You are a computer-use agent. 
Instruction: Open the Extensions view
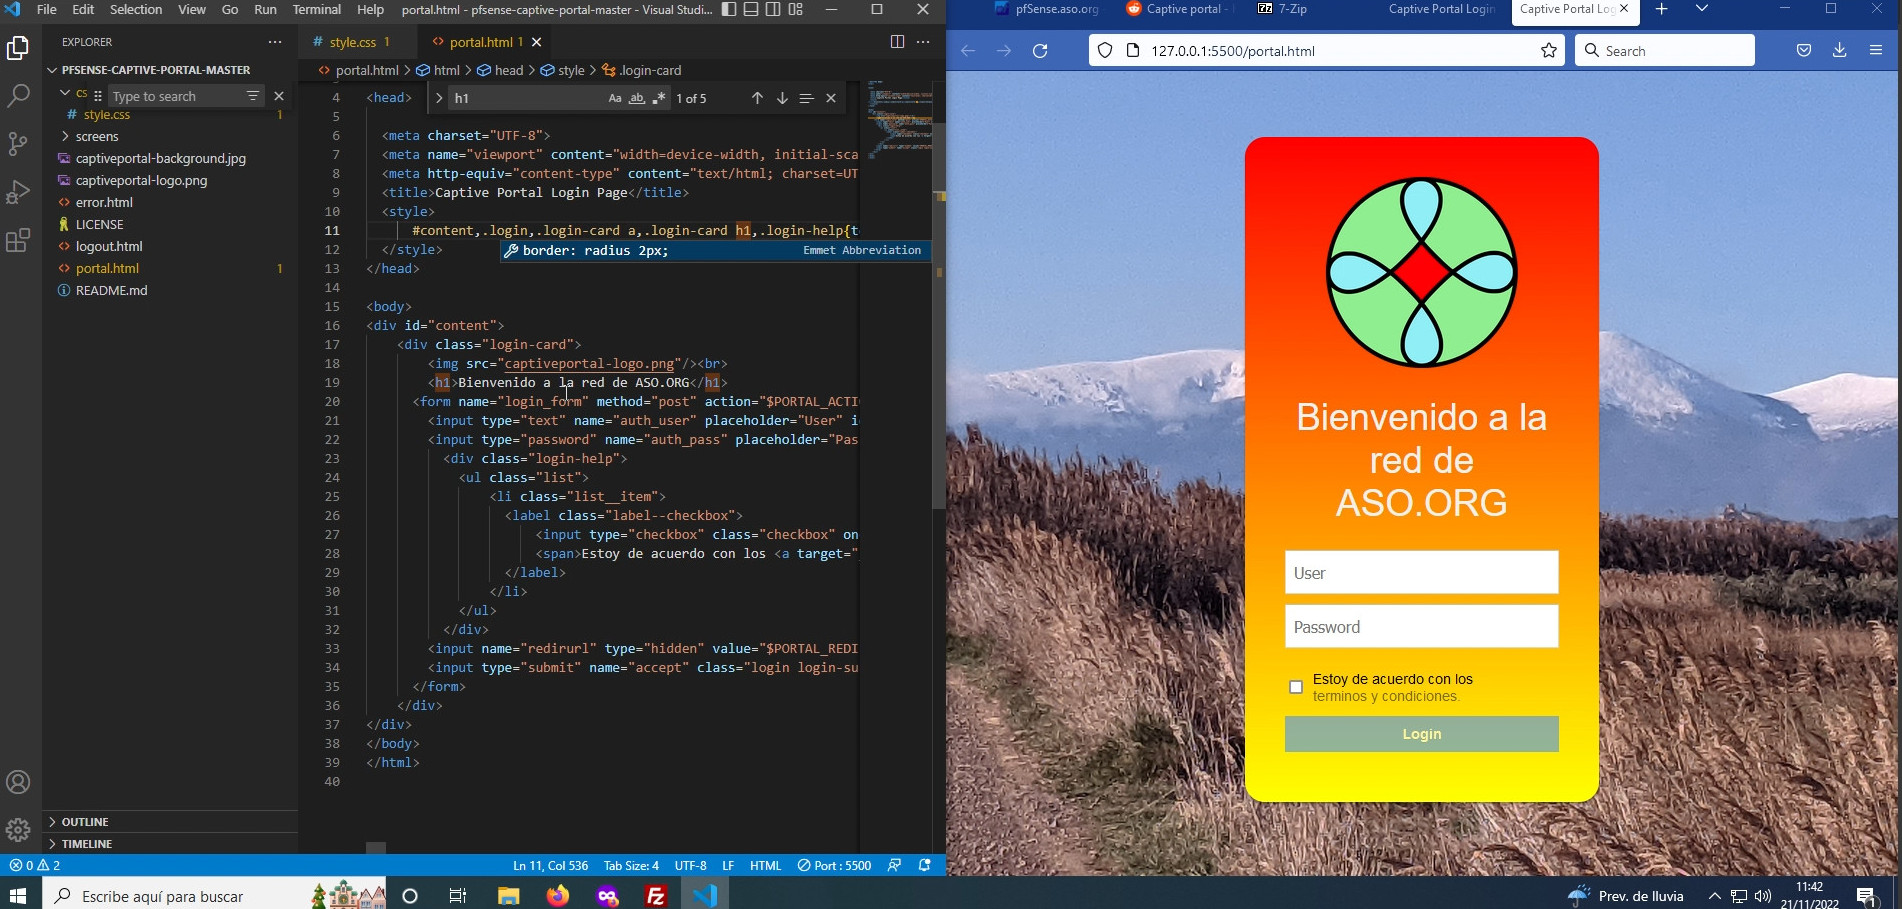tap(18, 241)
